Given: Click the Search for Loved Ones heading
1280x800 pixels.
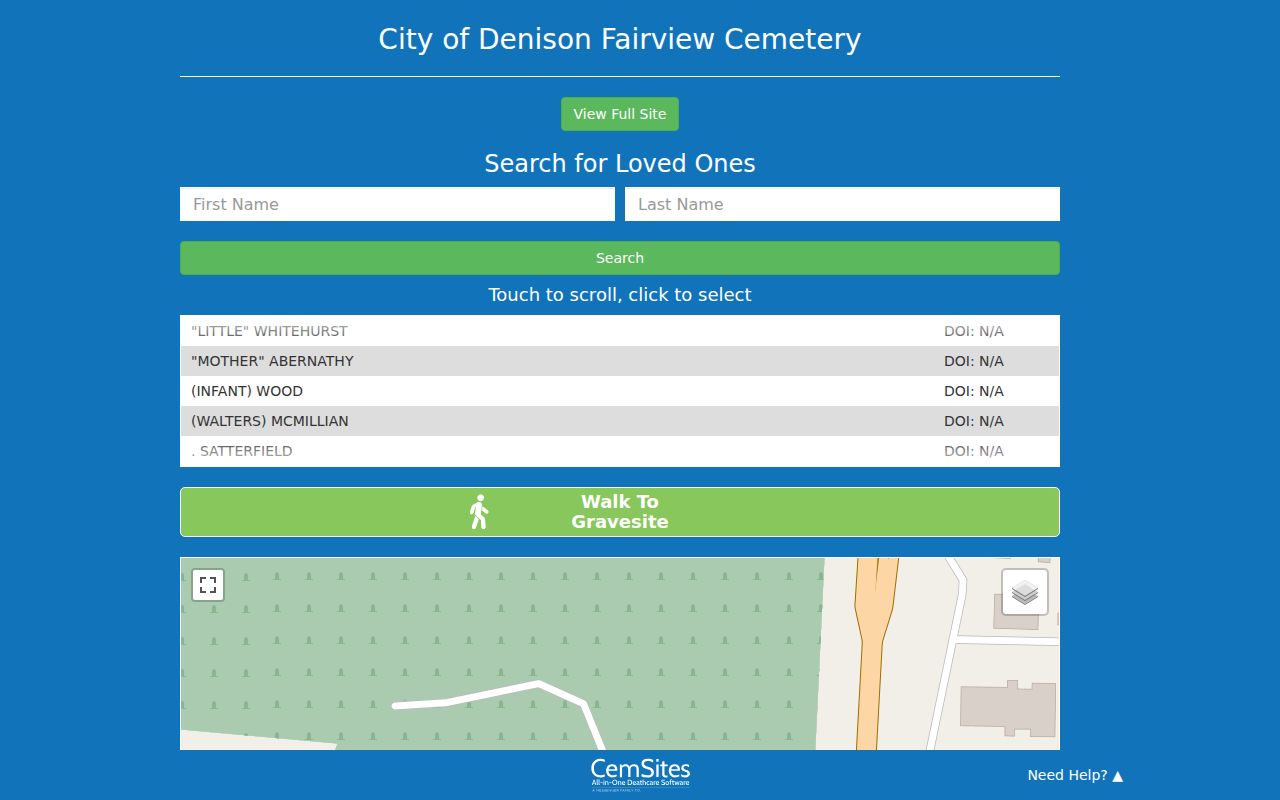Looking at the screenshot, I should (620, 164).
